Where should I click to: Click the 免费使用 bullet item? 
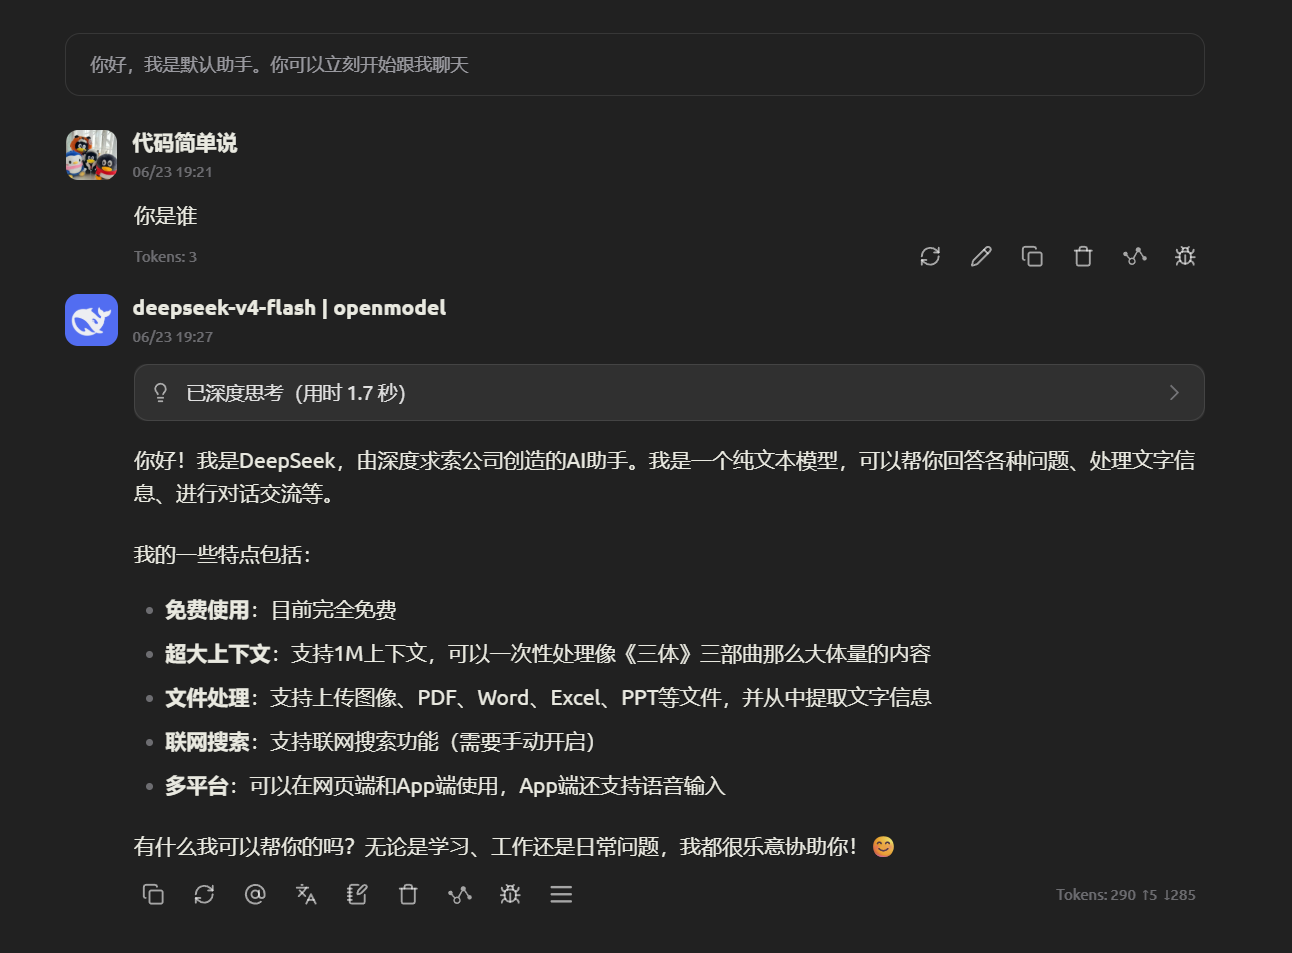tap(281, 610)
